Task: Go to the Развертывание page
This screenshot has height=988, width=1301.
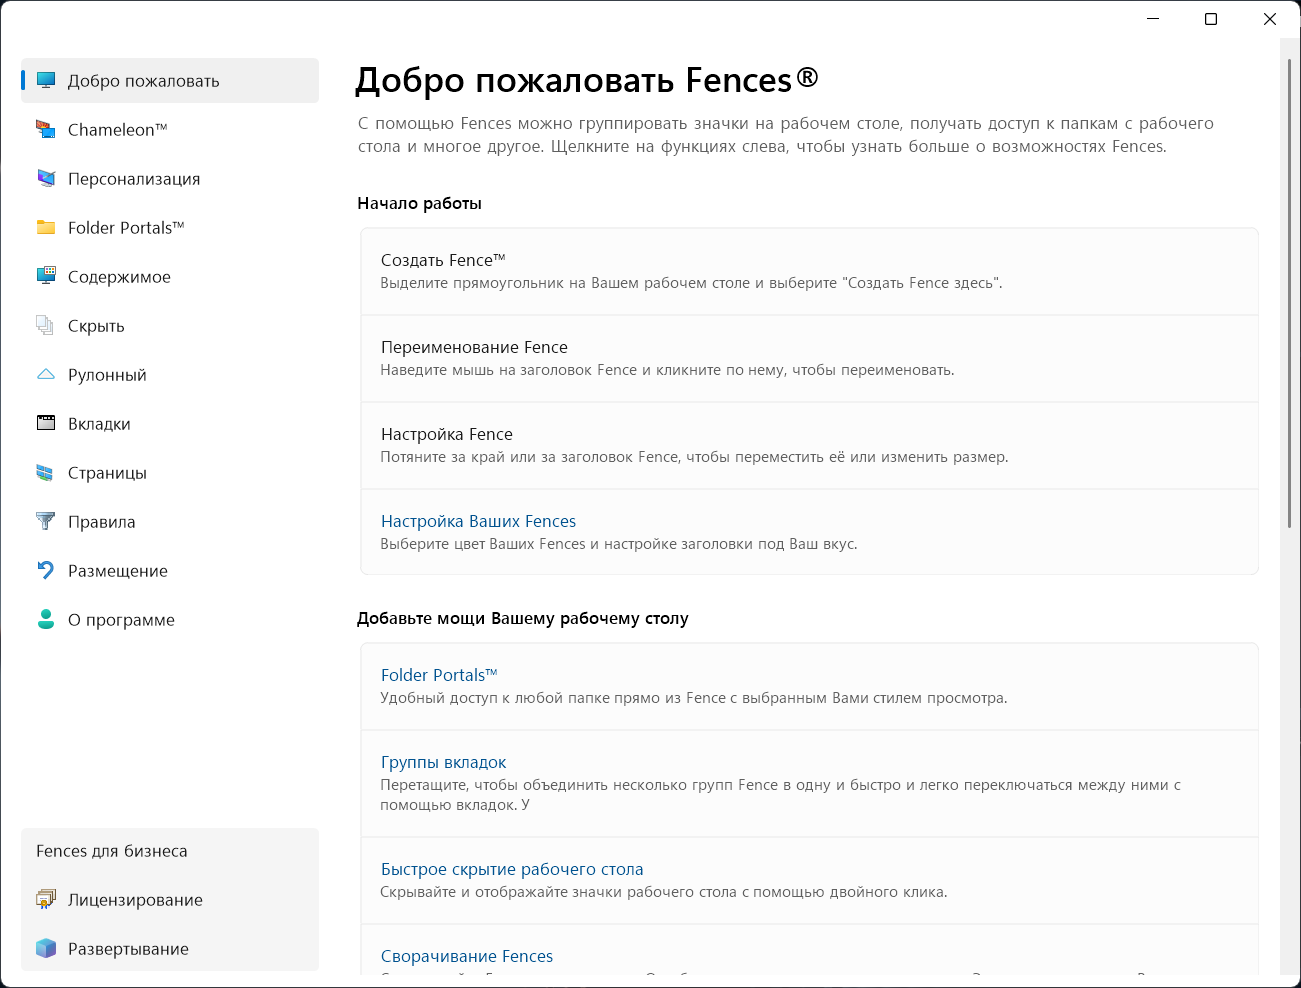Action: pyautogui.click(x=128, y=949)
